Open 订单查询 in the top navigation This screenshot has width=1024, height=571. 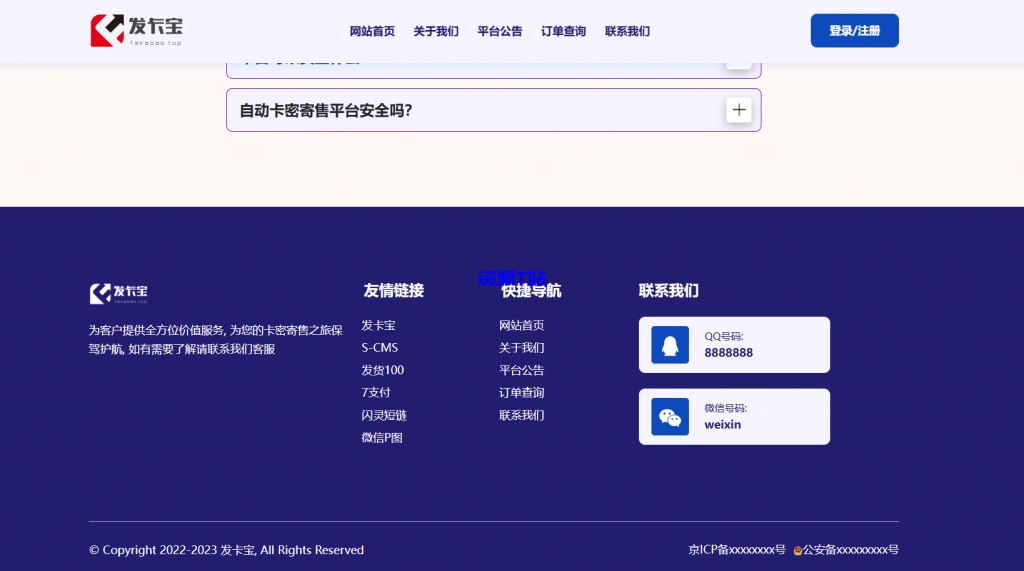(x=564, y=31)
